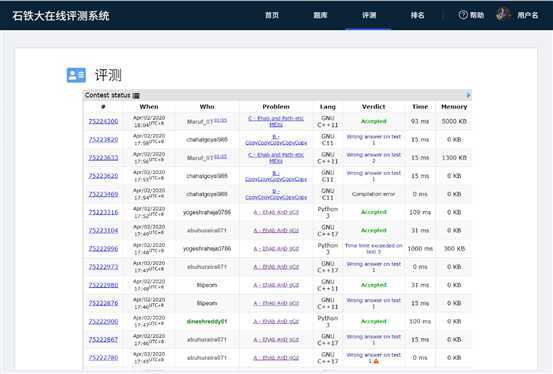Open submission 75223820
553x374 pixels.
tap(103, 140)
